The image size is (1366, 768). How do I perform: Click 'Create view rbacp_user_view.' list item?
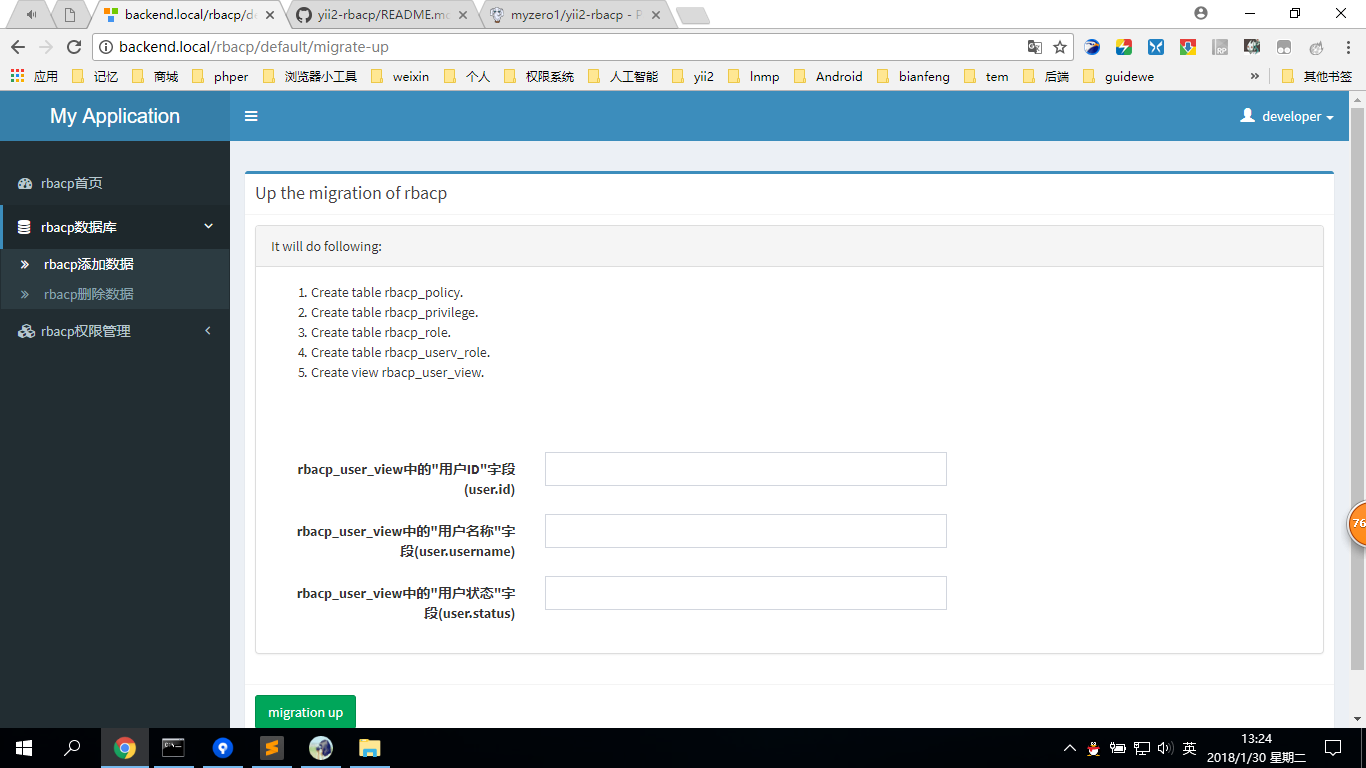(397, 373)
